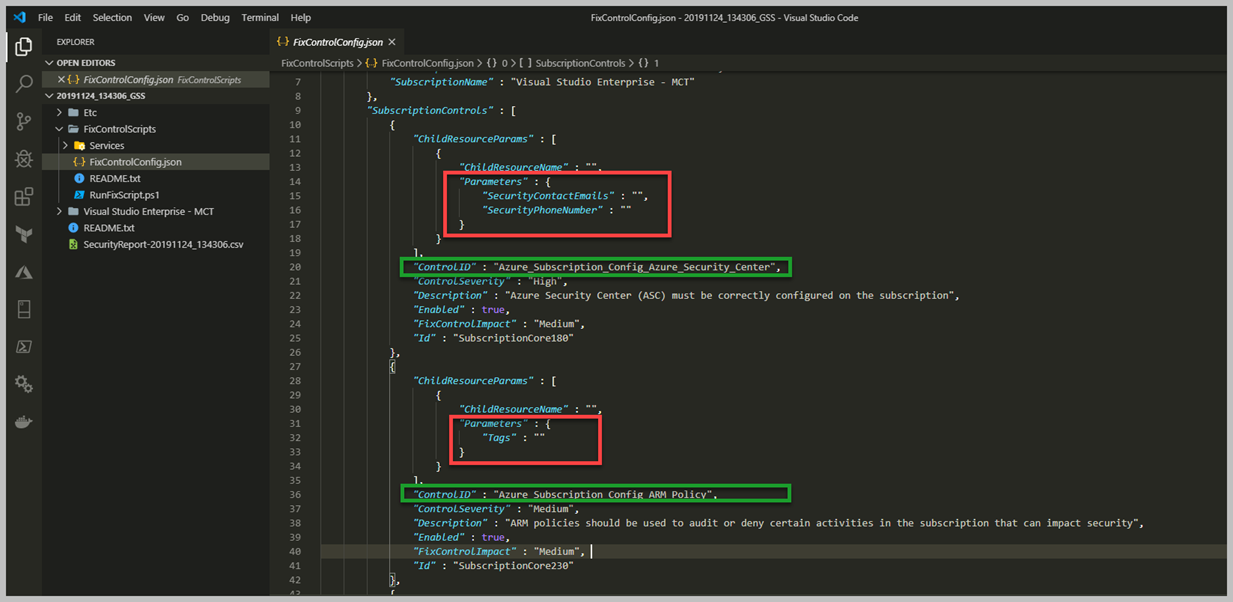Click the "SecurityPhoneNumber" parameter key

[x=542, y=210]
